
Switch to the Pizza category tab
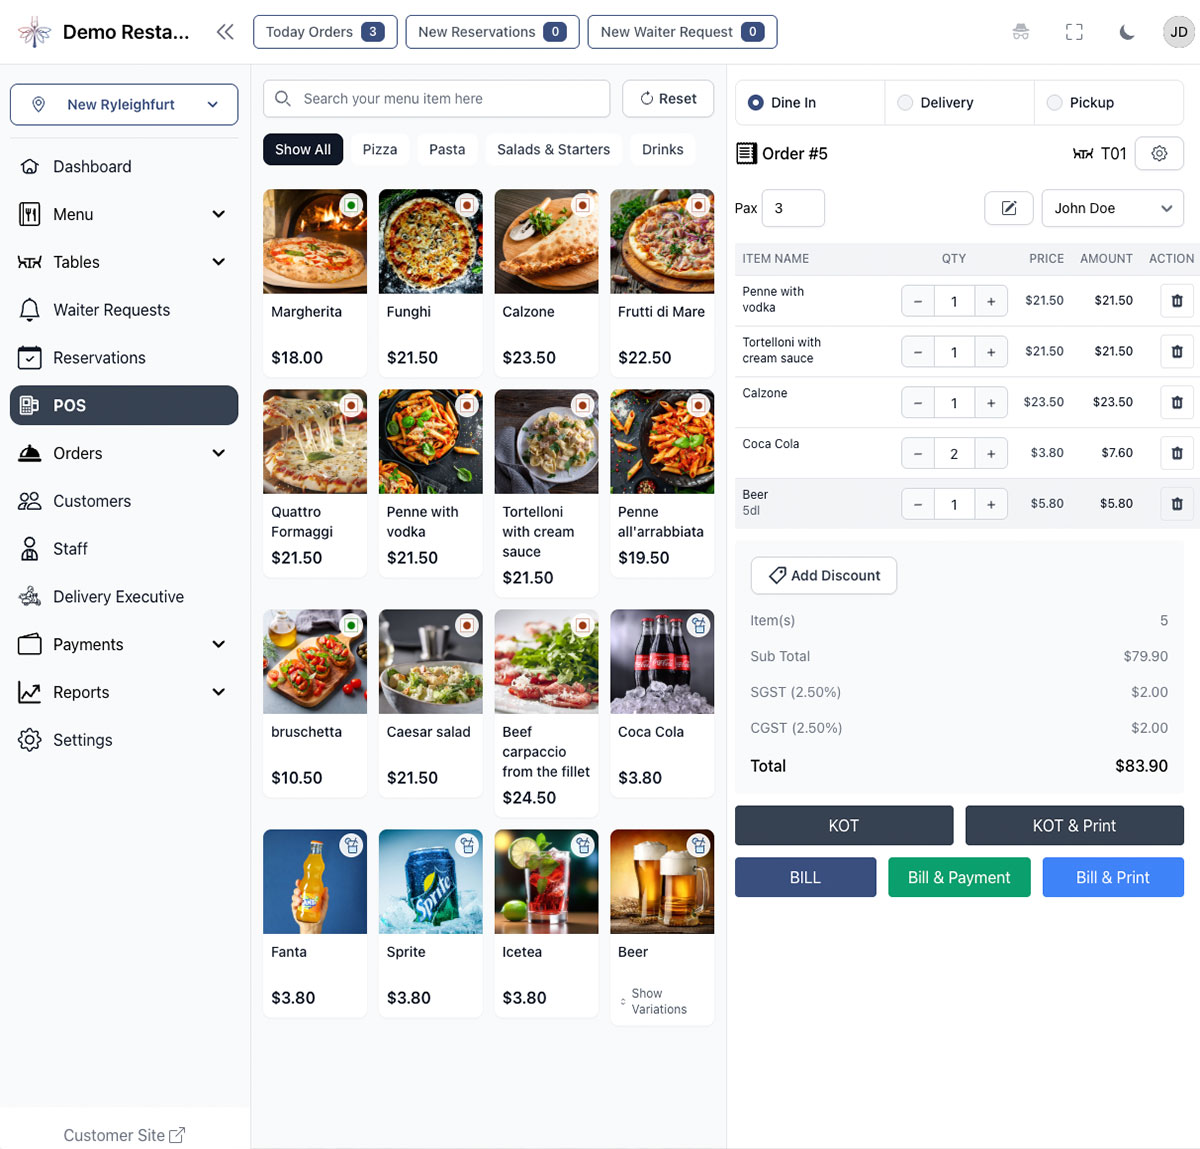380,149
